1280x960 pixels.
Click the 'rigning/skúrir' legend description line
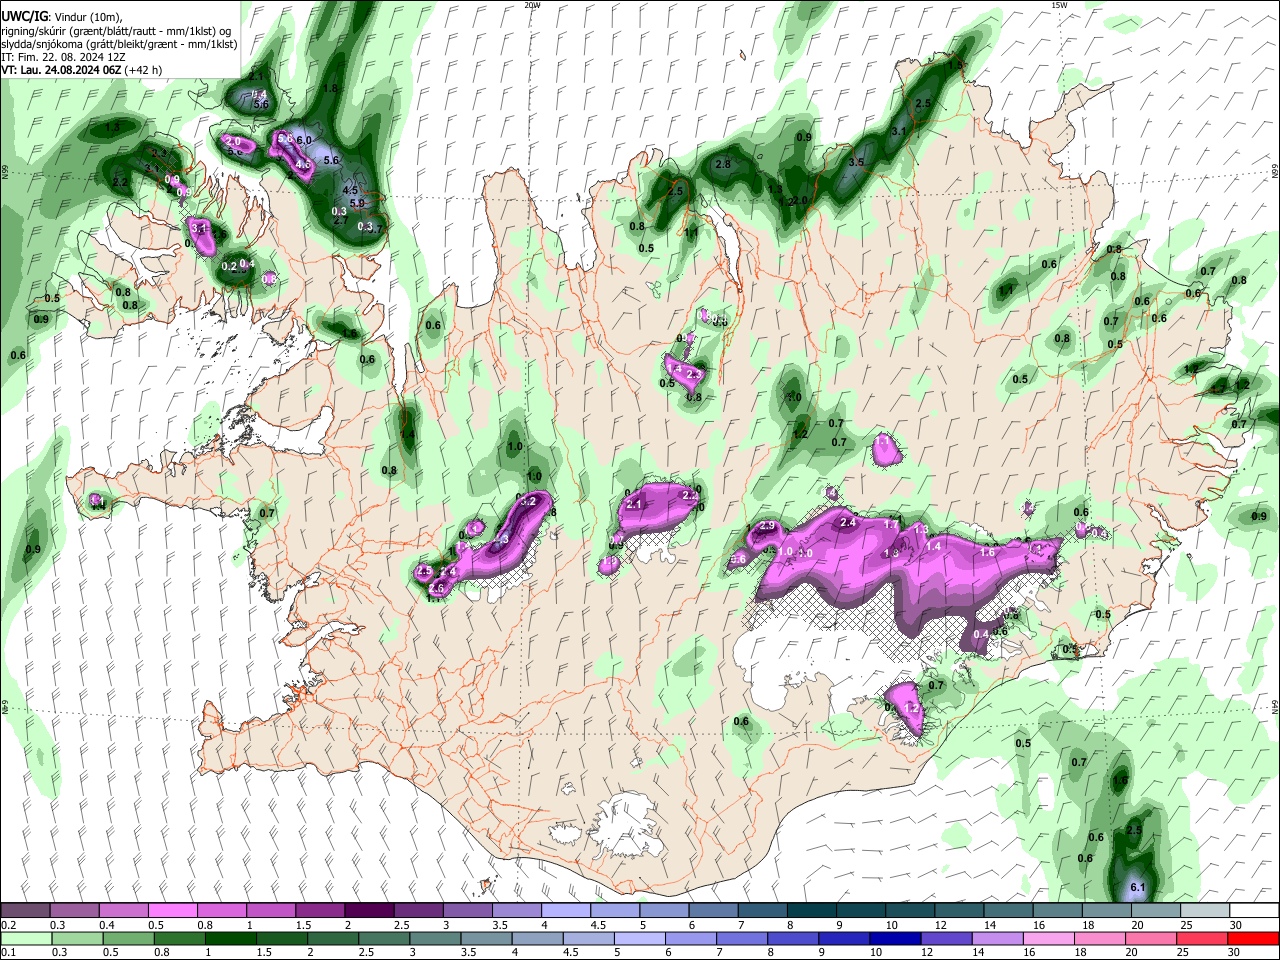pyautogui.click(x=118, y=31)
